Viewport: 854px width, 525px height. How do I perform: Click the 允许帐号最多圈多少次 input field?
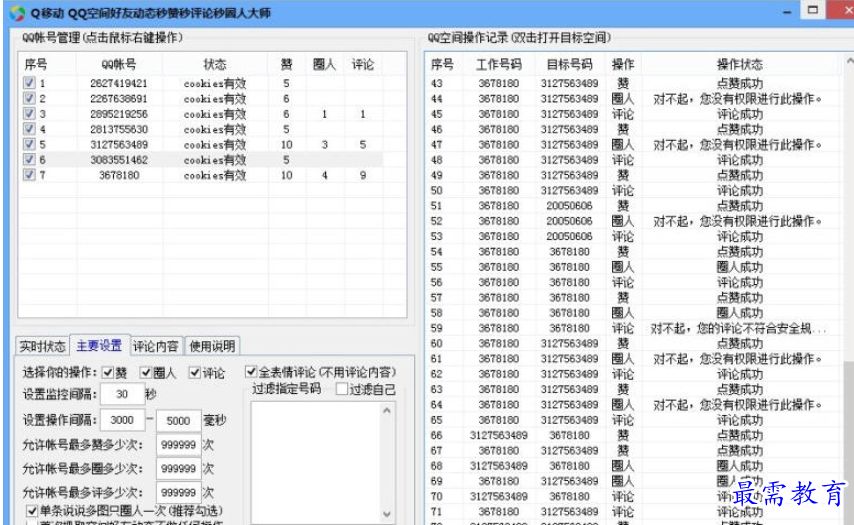178,468
